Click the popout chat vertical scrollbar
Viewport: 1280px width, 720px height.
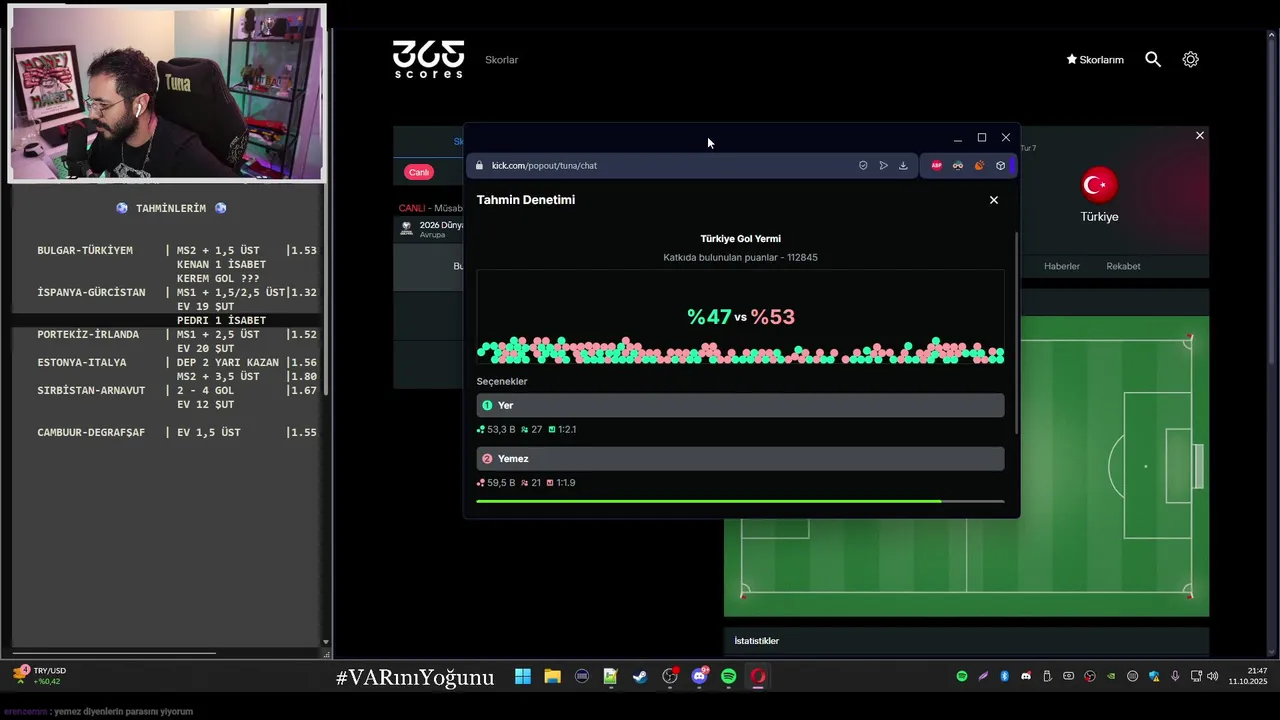tap(1017, 333)
